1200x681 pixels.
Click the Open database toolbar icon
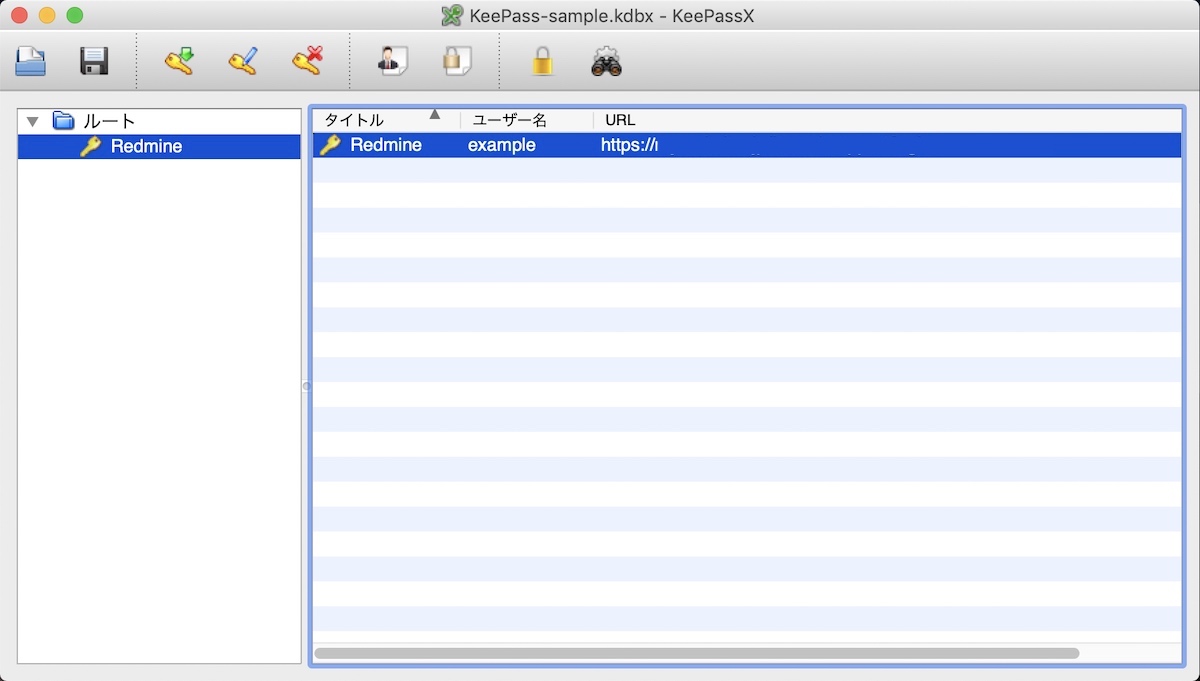31,62
